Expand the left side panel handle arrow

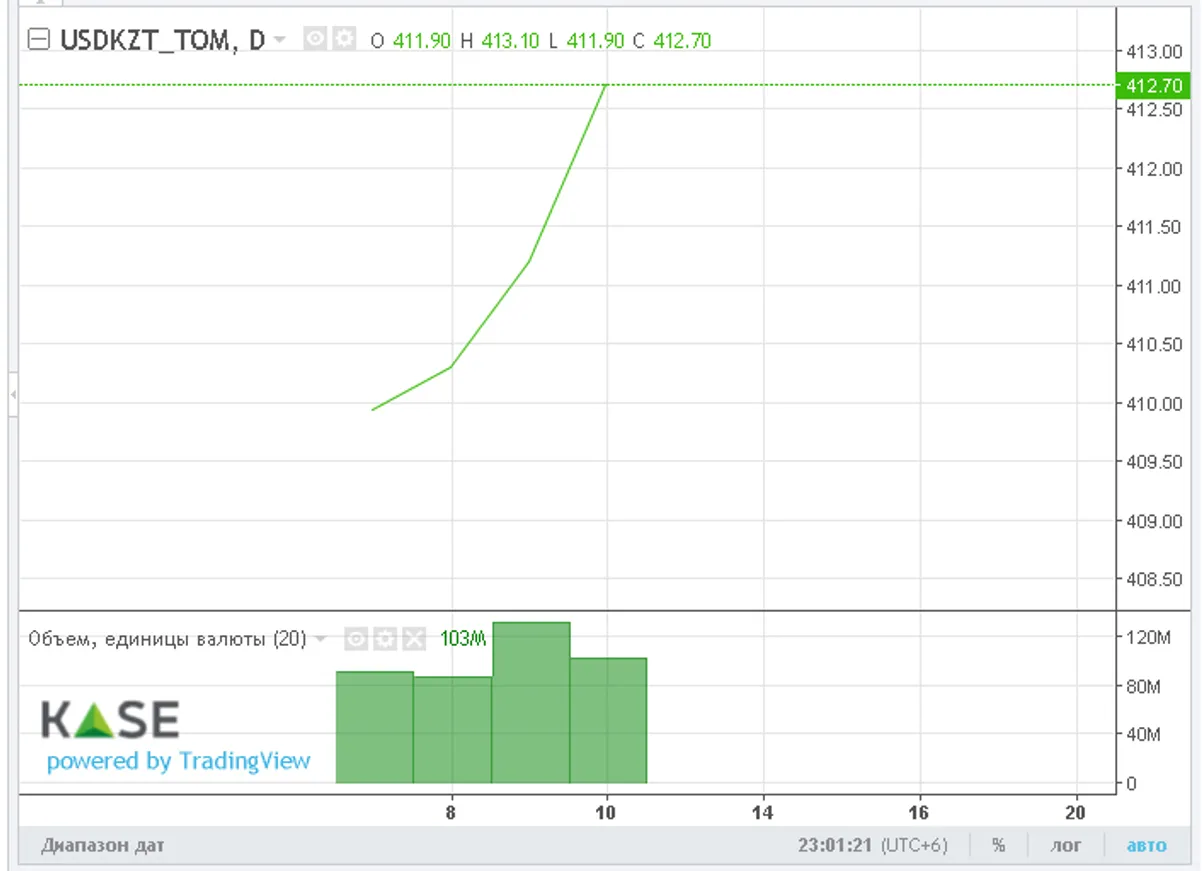coord(12,396)
